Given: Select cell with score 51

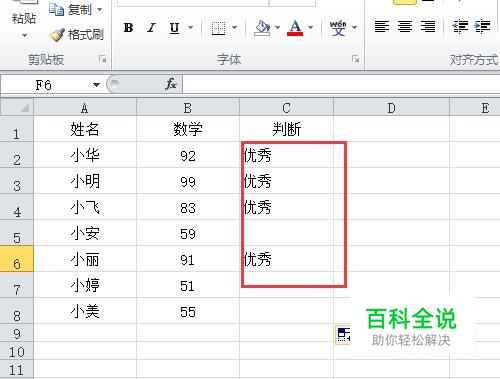Looking at the screenshot, I should pyautogui.click(x=188, y=285).
